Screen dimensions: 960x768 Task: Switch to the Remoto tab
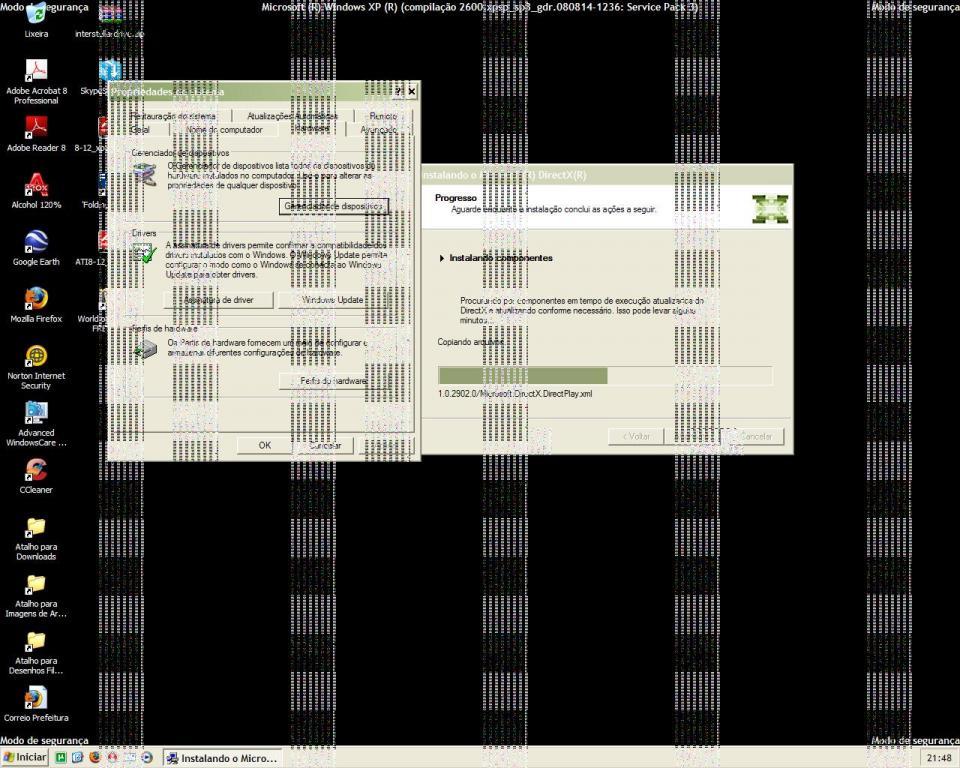(x=383, y=116)
